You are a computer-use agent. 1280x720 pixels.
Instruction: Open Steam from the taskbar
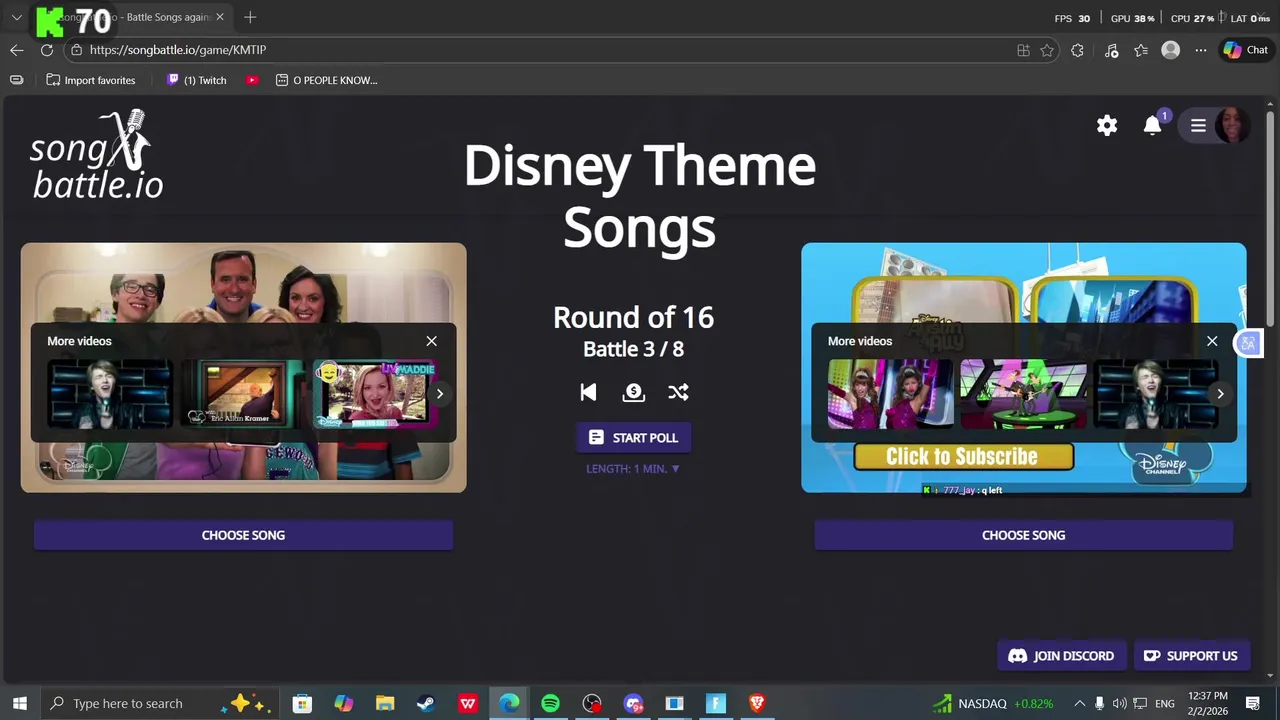pos(426,703)
